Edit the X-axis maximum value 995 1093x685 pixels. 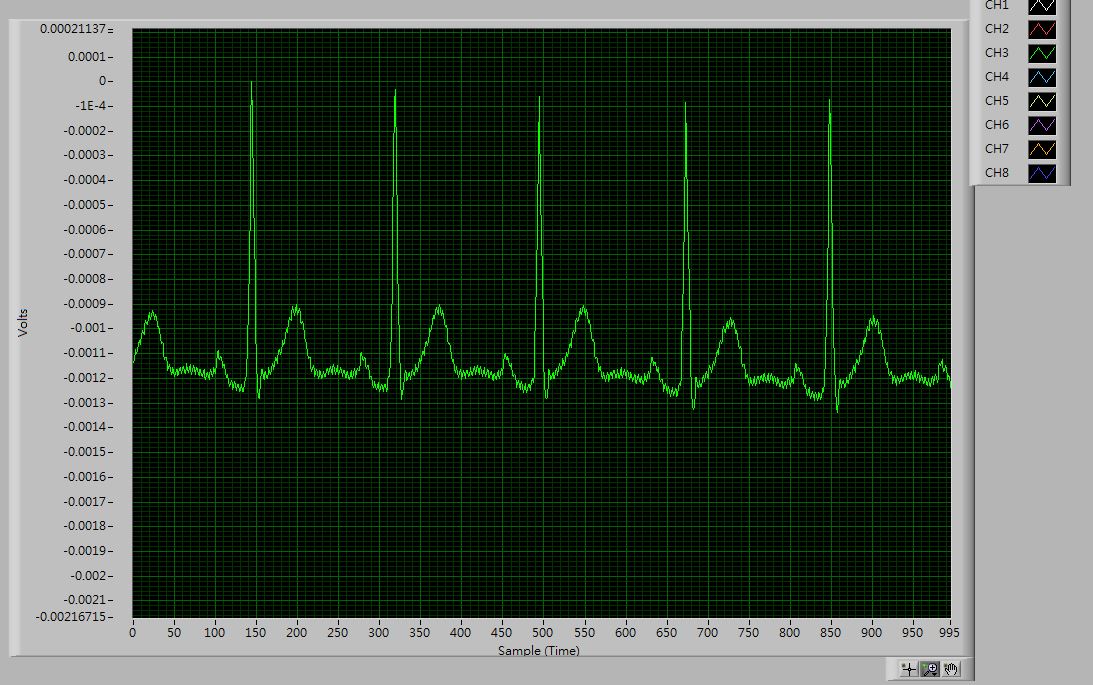point(949,633)
